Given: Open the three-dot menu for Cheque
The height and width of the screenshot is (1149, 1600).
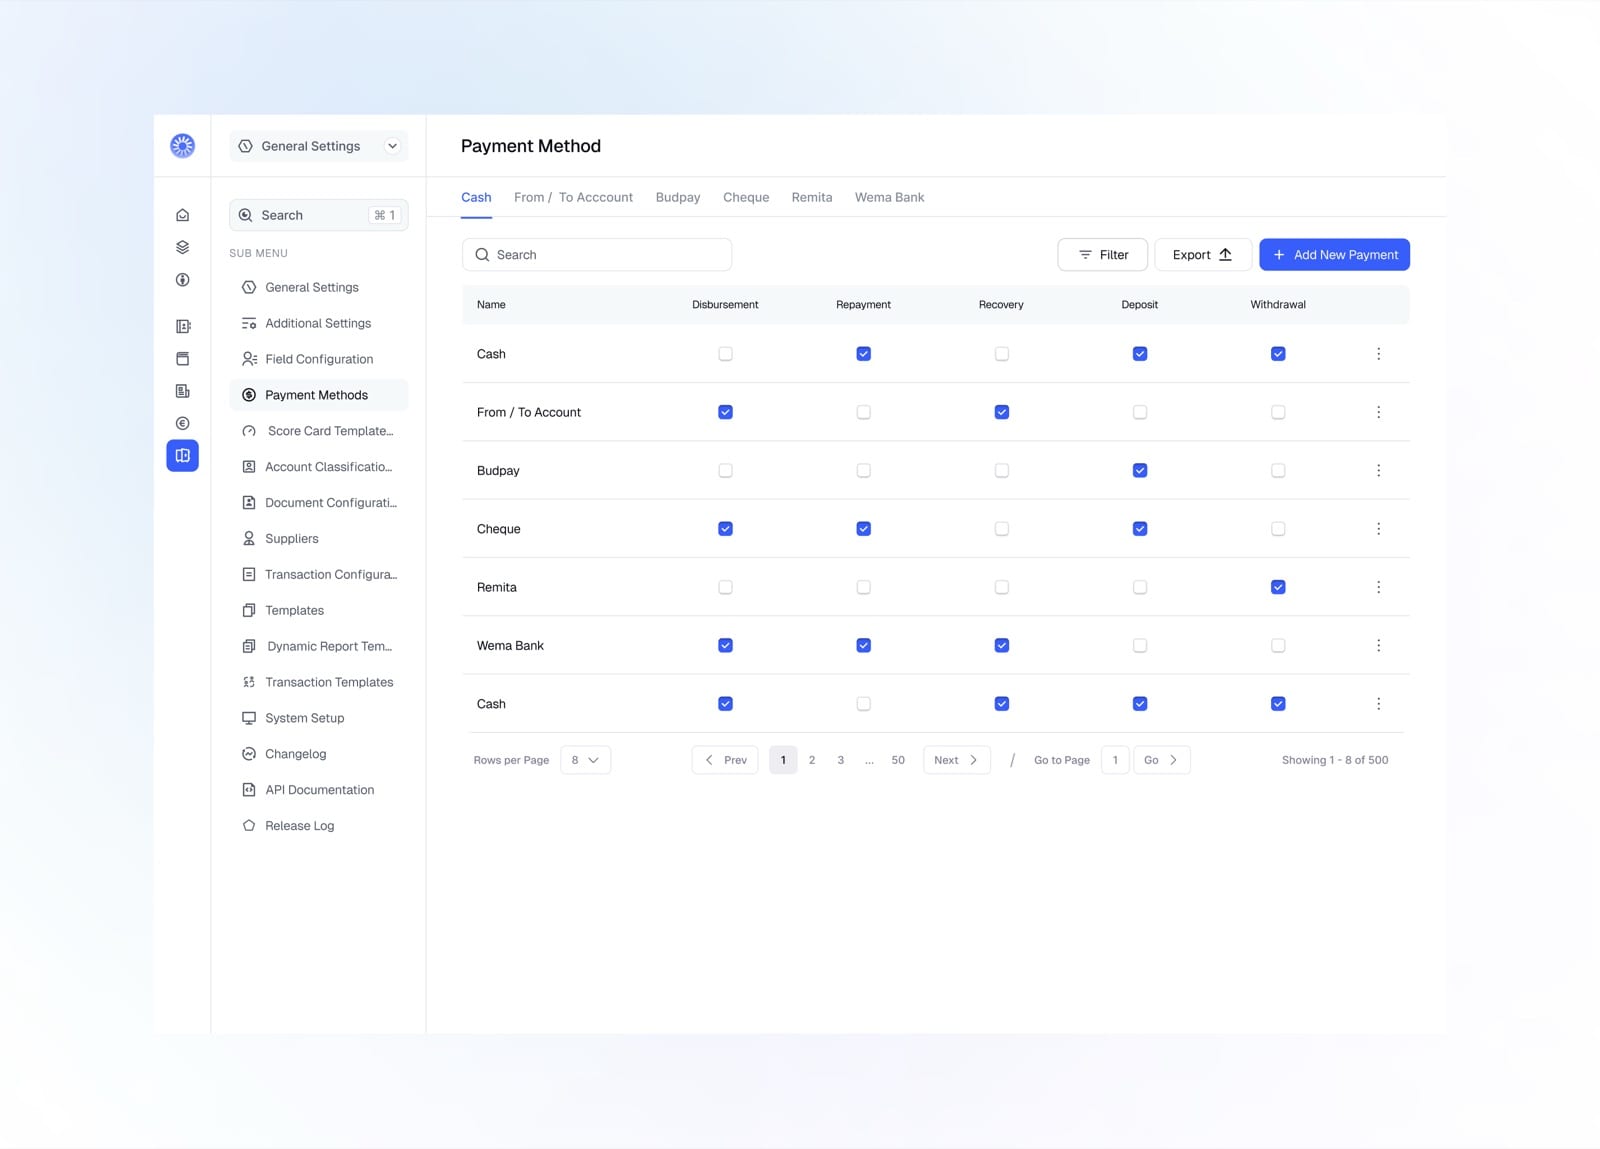Looking at the screenshot, I should (1378, 529).
